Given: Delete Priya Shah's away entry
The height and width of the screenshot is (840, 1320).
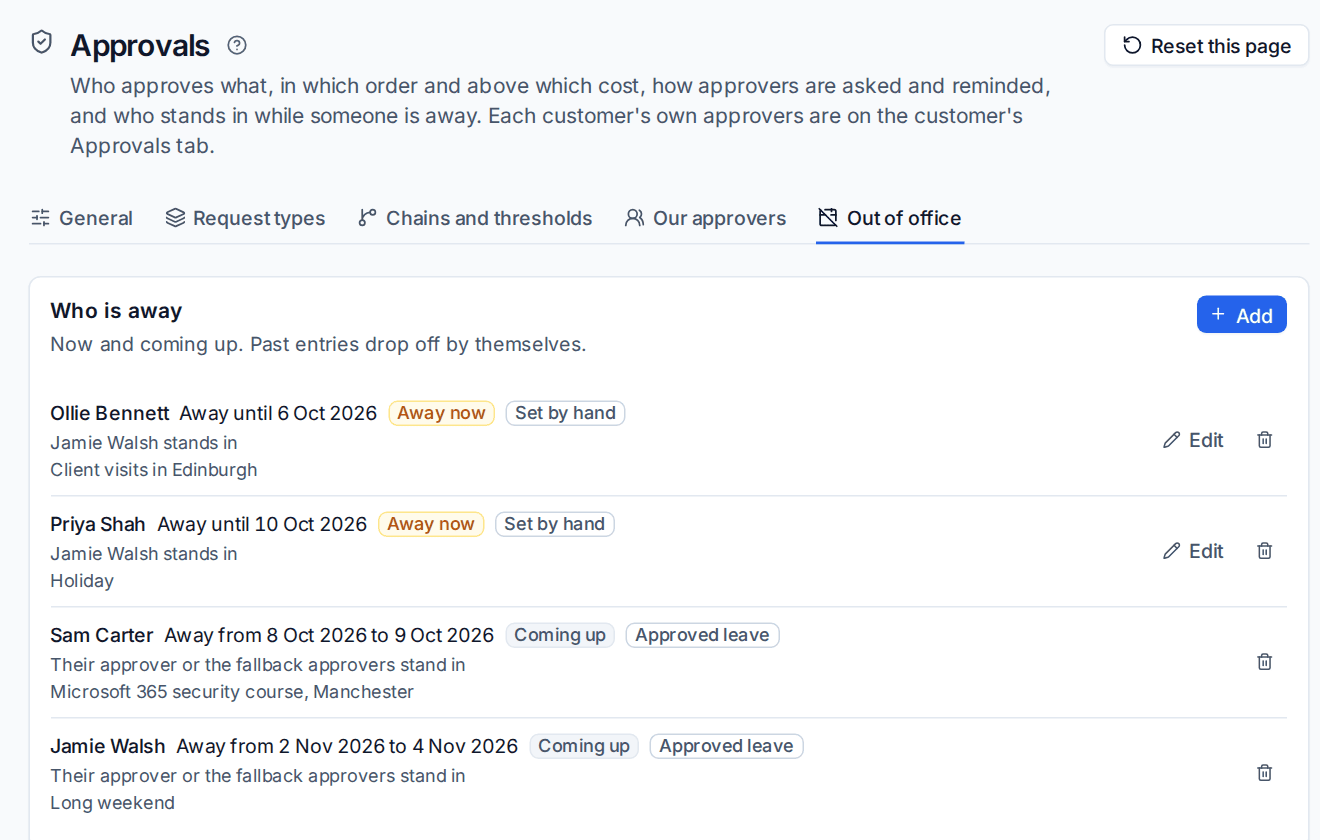Looking at the screenshot, I should (x=1265, y=551).
